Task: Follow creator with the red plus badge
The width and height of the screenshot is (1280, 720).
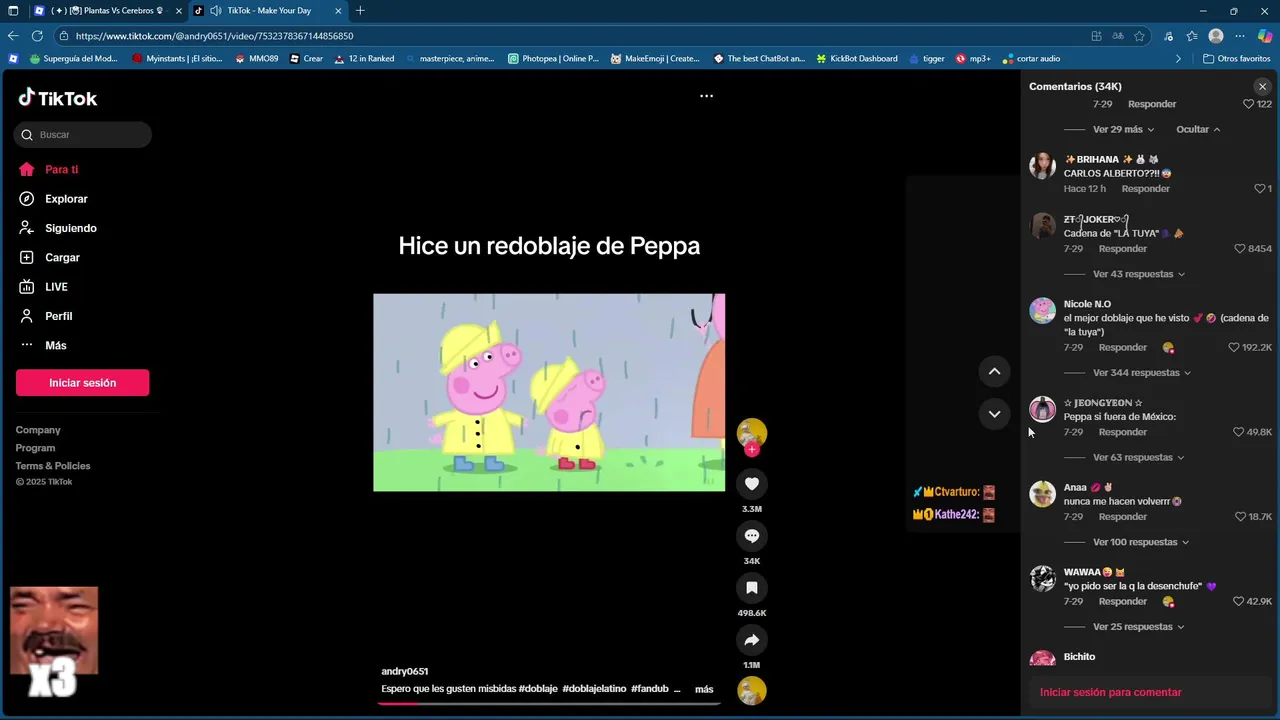Action: coord(752,450)
